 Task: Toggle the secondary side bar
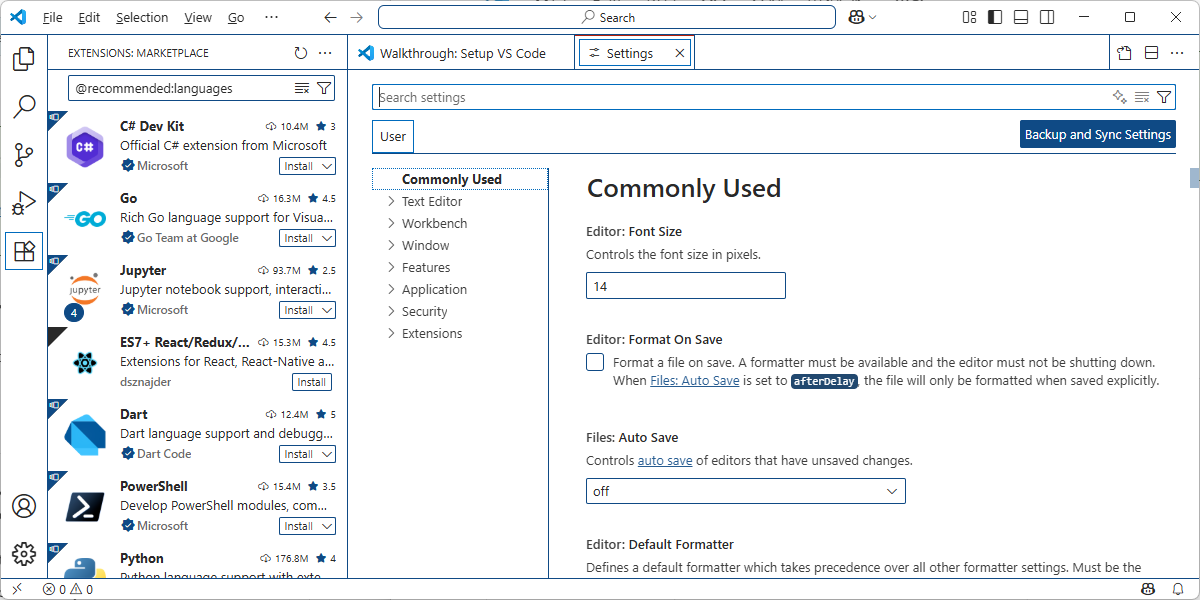coord(1047,17)
